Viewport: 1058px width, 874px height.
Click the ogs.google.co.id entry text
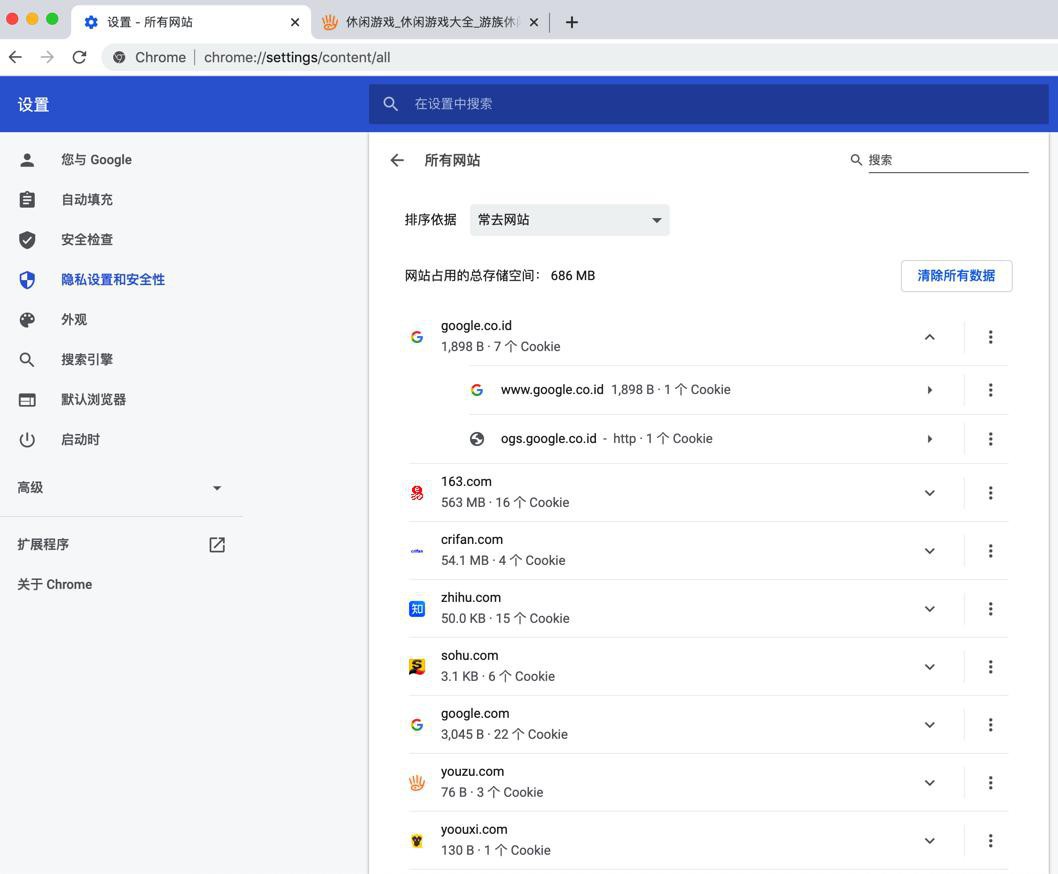(549, 439)
